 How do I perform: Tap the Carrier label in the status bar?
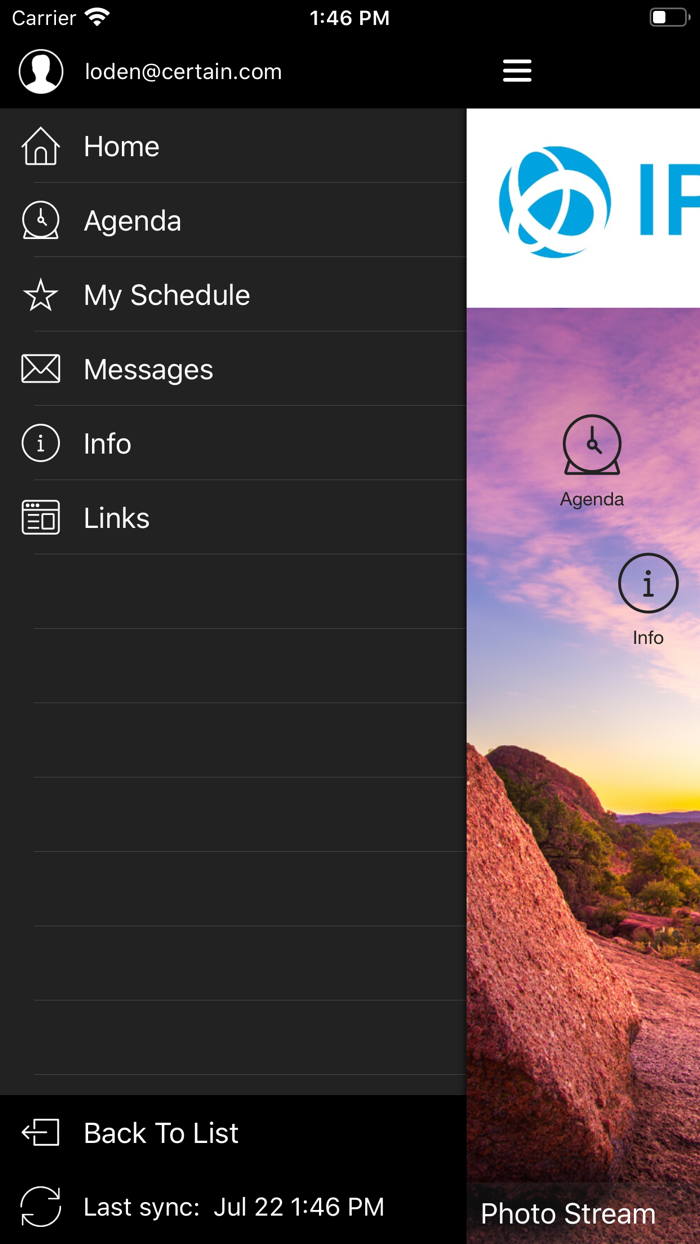pyautogui.click(x=44, y=18)
